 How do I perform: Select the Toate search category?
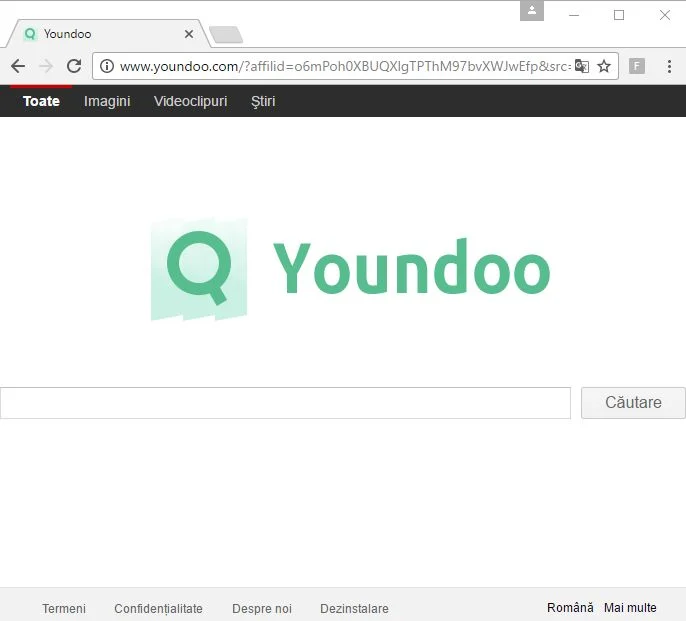pos(41,101)
